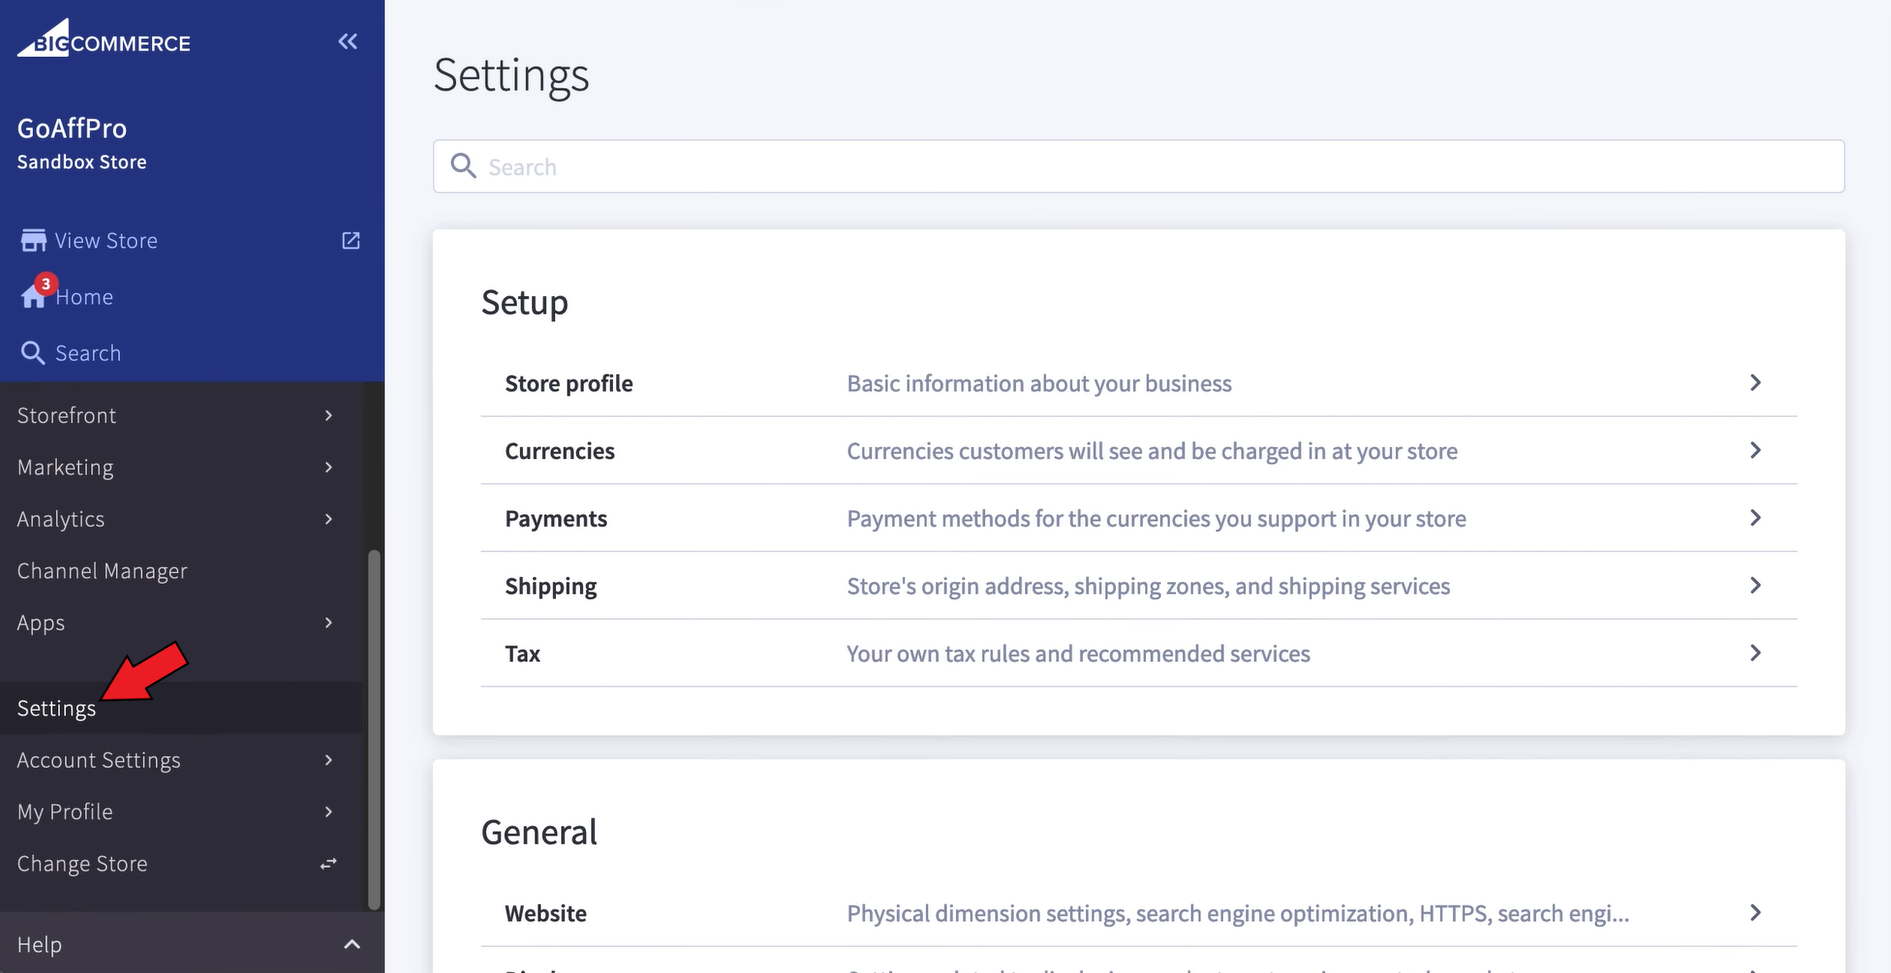Click the Change Store swap arrows icon

(328, 864)
